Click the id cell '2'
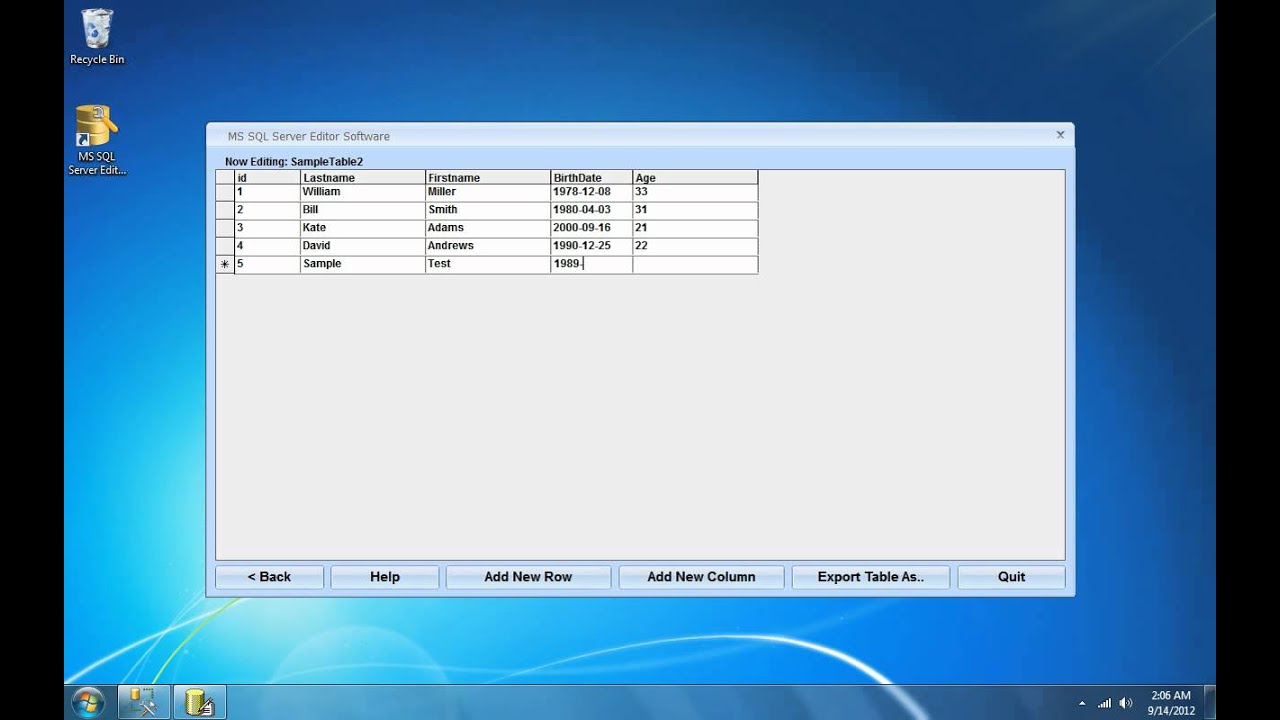 [267, 210]
